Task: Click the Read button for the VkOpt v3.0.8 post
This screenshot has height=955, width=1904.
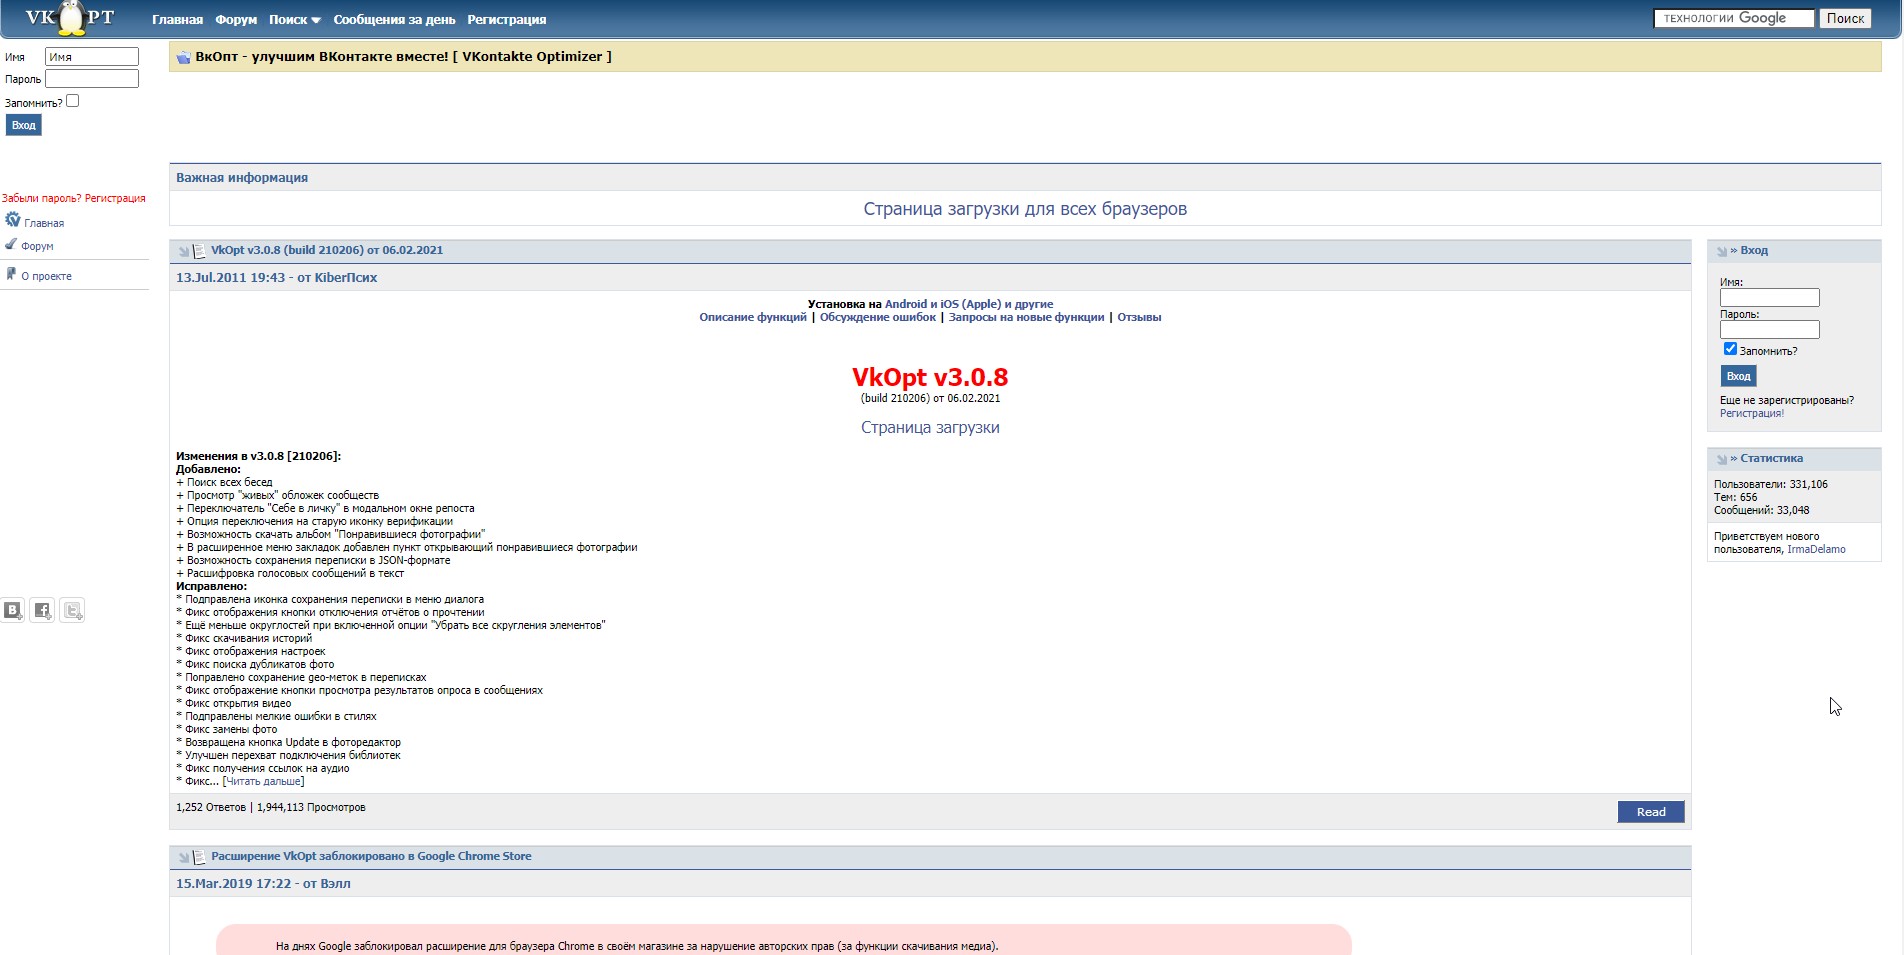Action: click(1651, 812)
